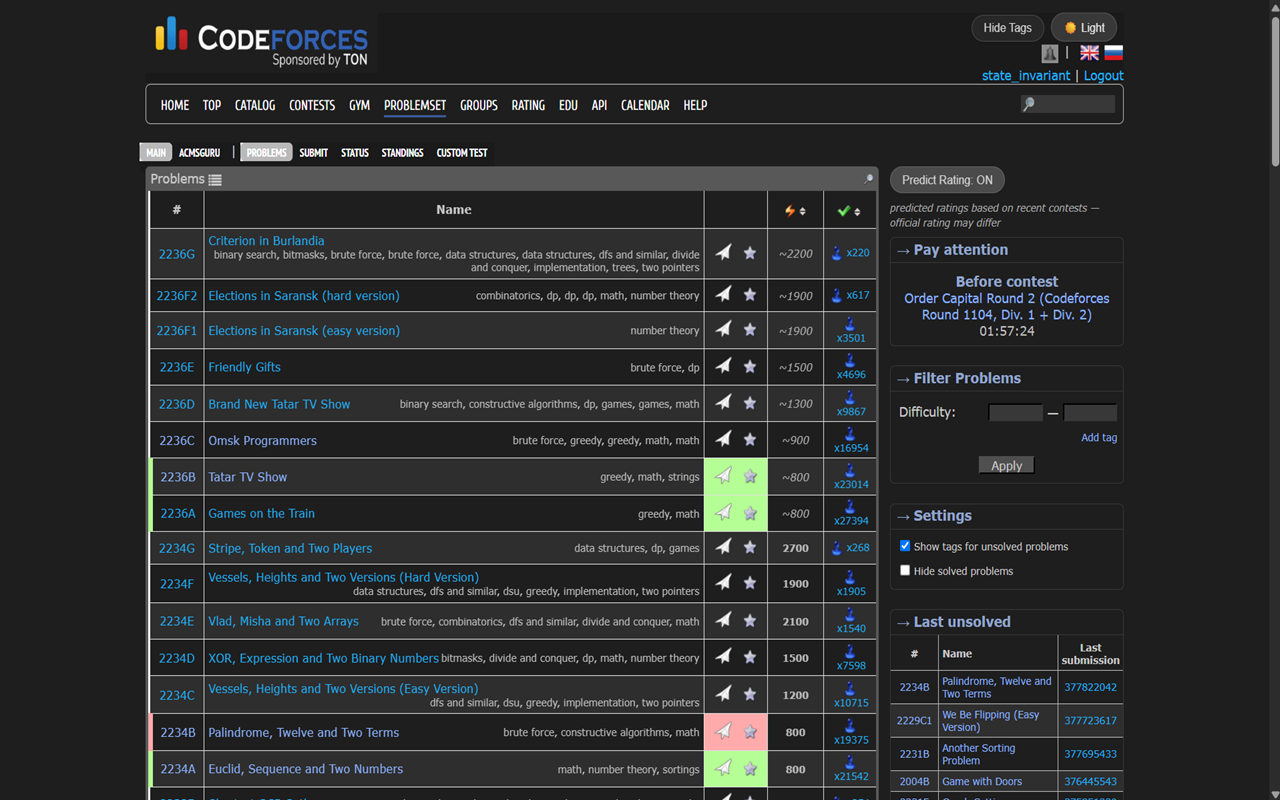The width and height of the screenshot is (1280, 800).
Task: Click the search magnifier in the navigation bar
Action: [1029, 104]
